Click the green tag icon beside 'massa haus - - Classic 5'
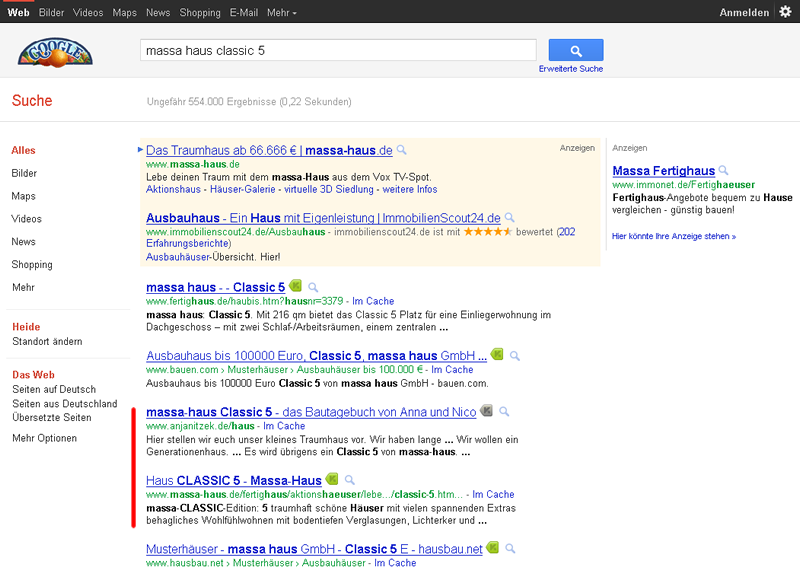The image size is (800, 571). click(x=295, y=286)
